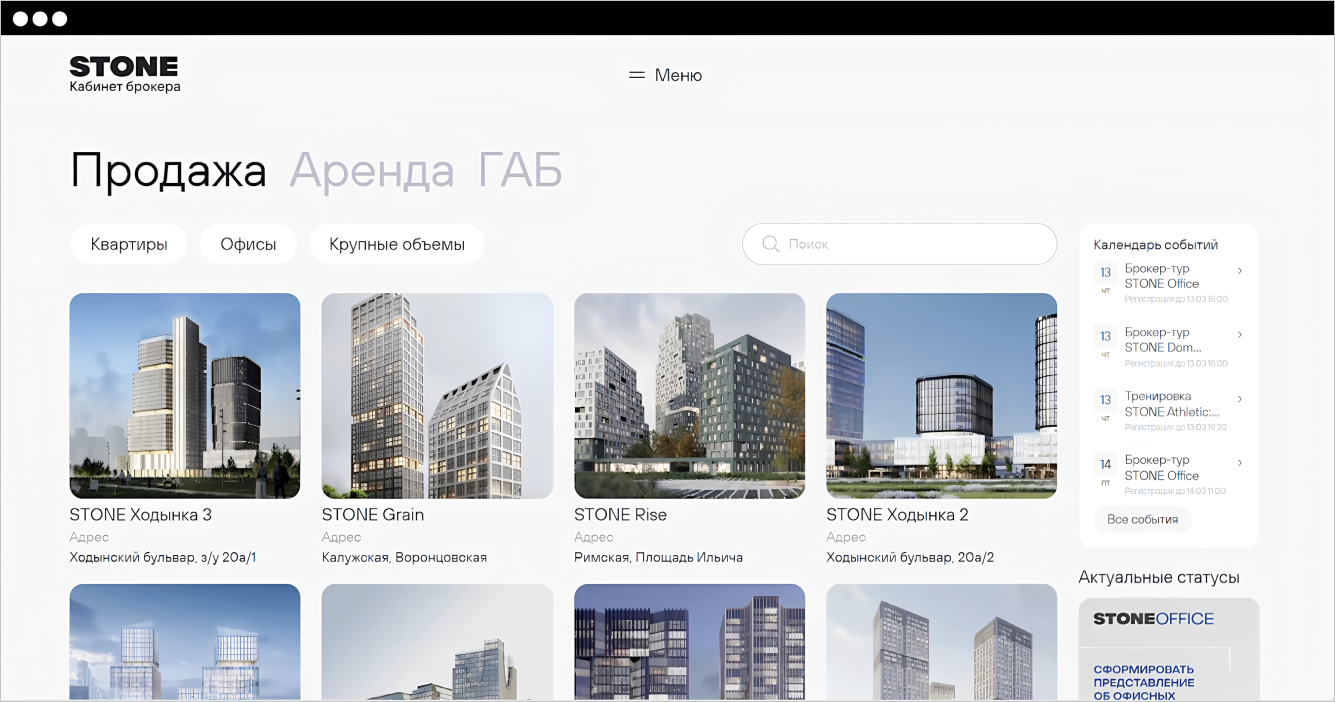Click the STONE logo in header

click(x=124, y=67)
